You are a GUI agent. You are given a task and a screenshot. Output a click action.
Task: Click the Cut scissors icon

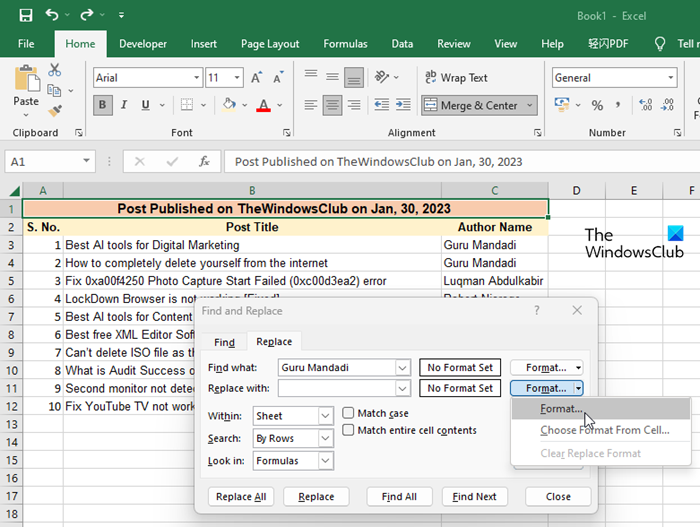point(54,70)
